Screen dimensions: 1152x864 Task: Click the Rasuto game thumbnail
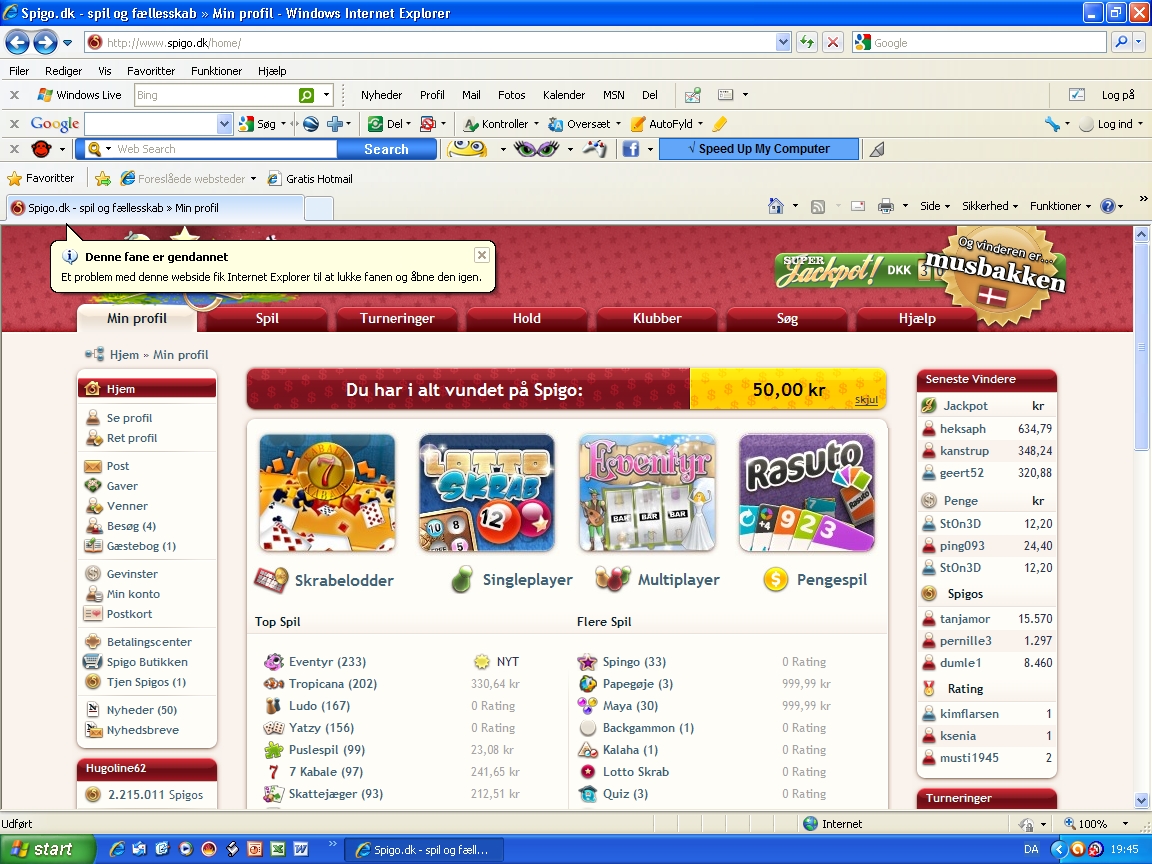tap(806, 492)
